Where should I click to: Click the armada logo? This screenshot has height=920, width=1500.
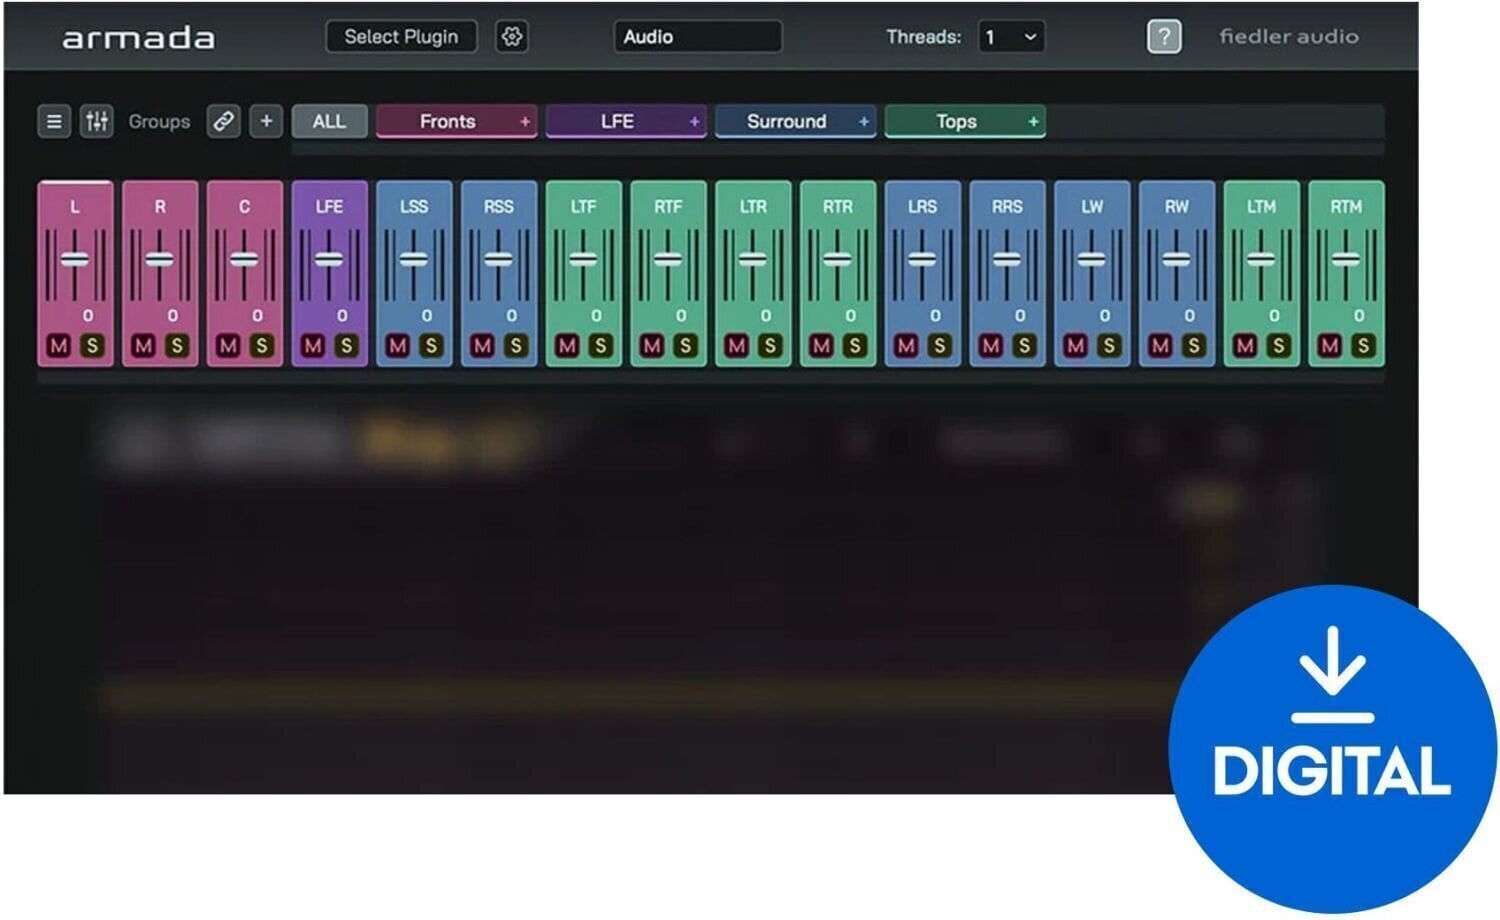coord(138,38)
